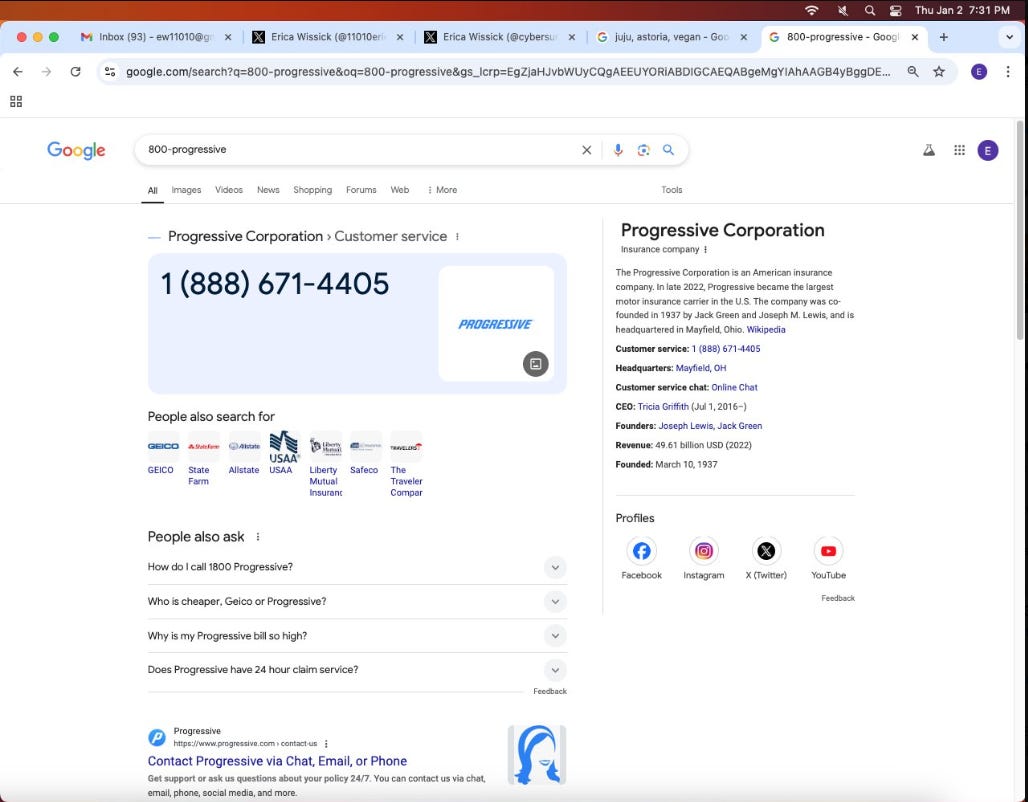Viewport: 1028px width, 802px height.
Task: Click the Google search input field
Action: point(361,150)
